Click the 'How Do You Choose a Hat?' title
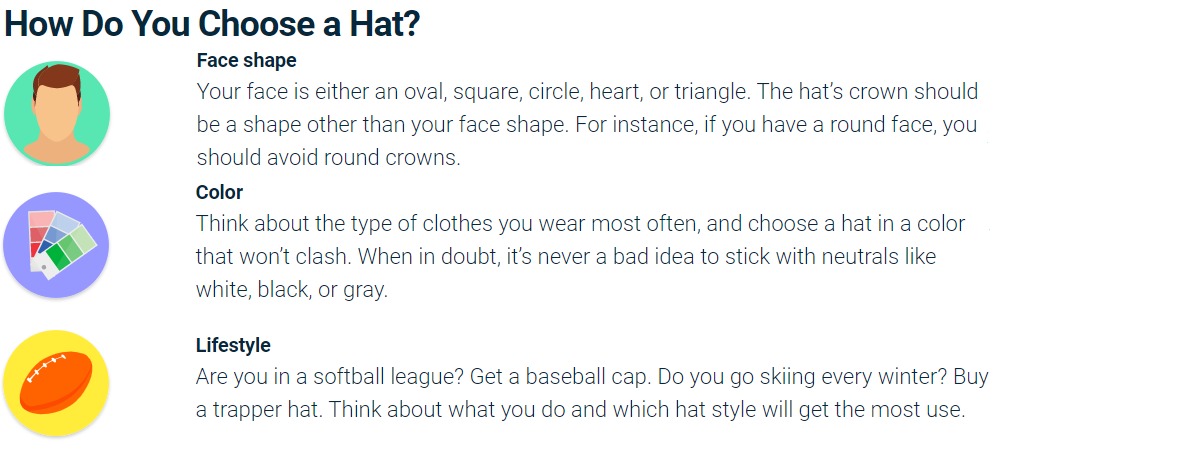The height and width of the screenshot is (450, 1200). pos(212,24)
